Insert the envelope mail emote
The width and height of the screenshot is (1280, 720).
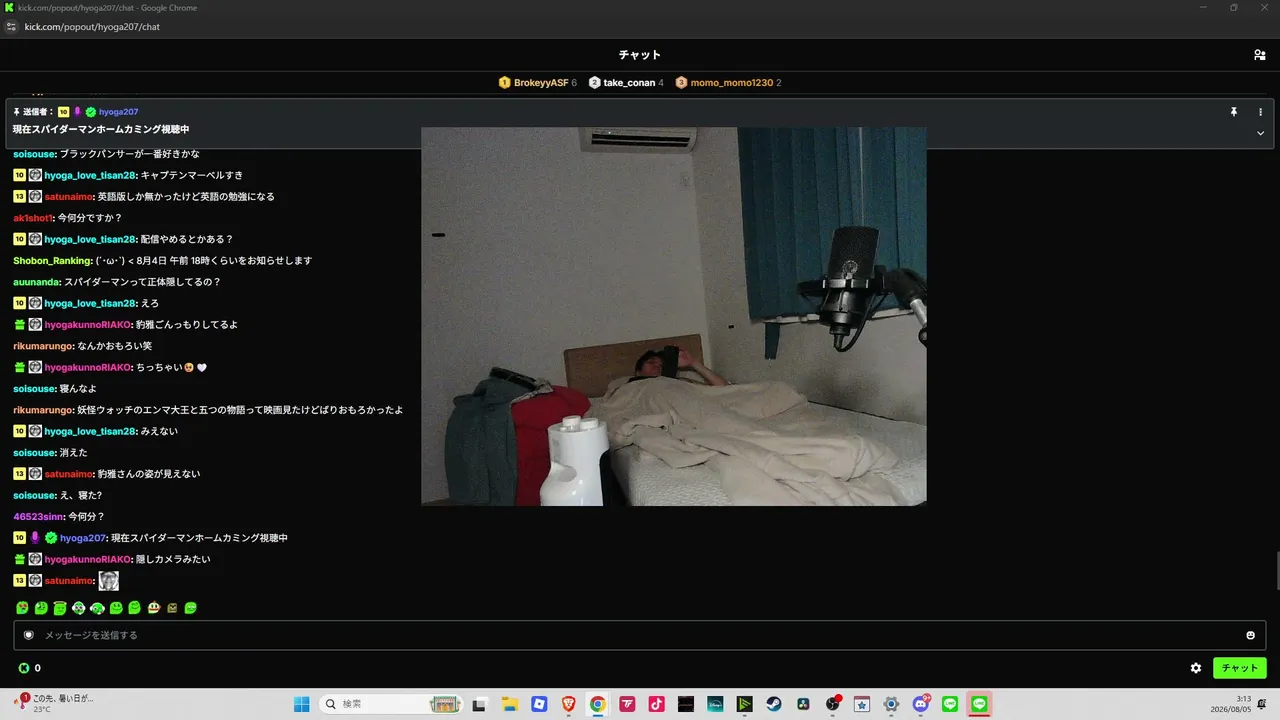[172, 608]
